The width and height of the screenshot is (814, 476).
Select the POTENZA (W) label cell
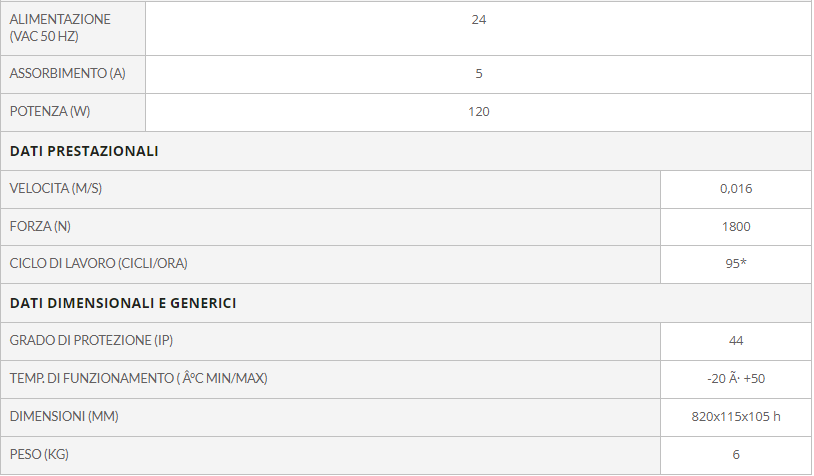pos(73,112)
